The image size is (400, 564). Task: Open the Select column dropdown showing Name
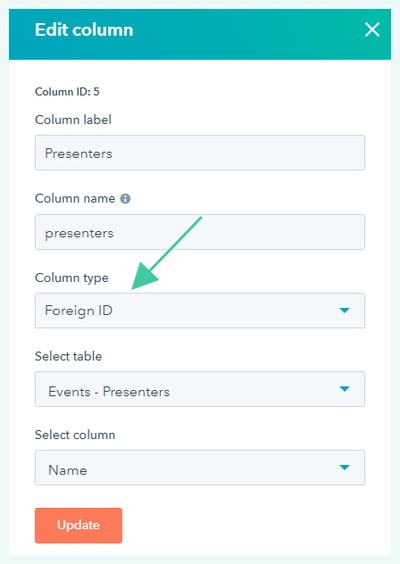point(200,468)
